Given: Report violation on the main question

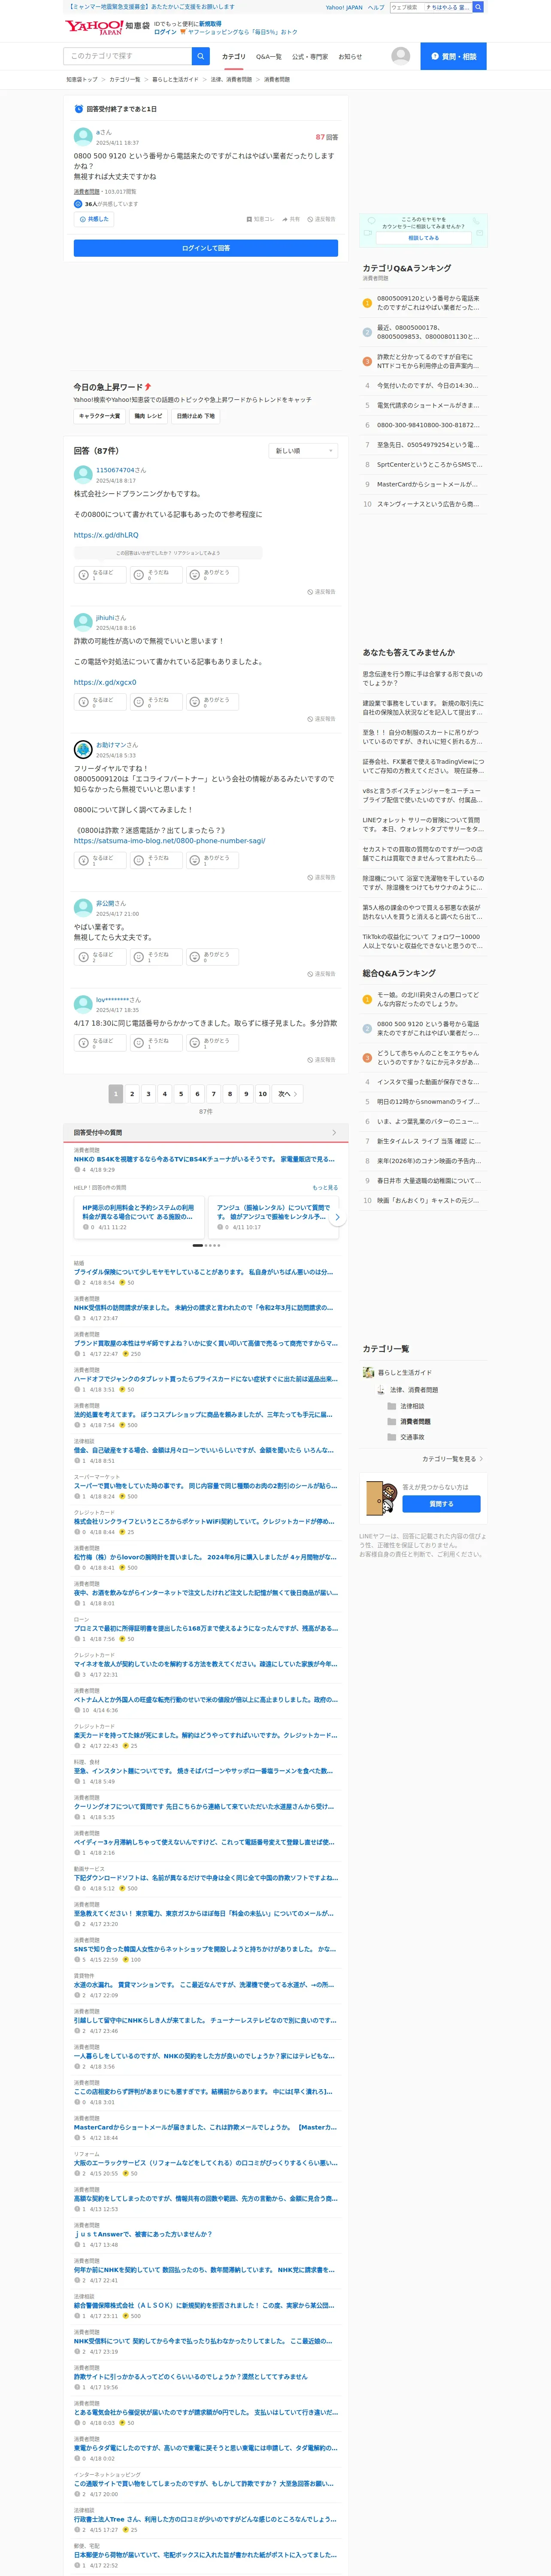Looking at the screenshot, I should click(321, 219).
